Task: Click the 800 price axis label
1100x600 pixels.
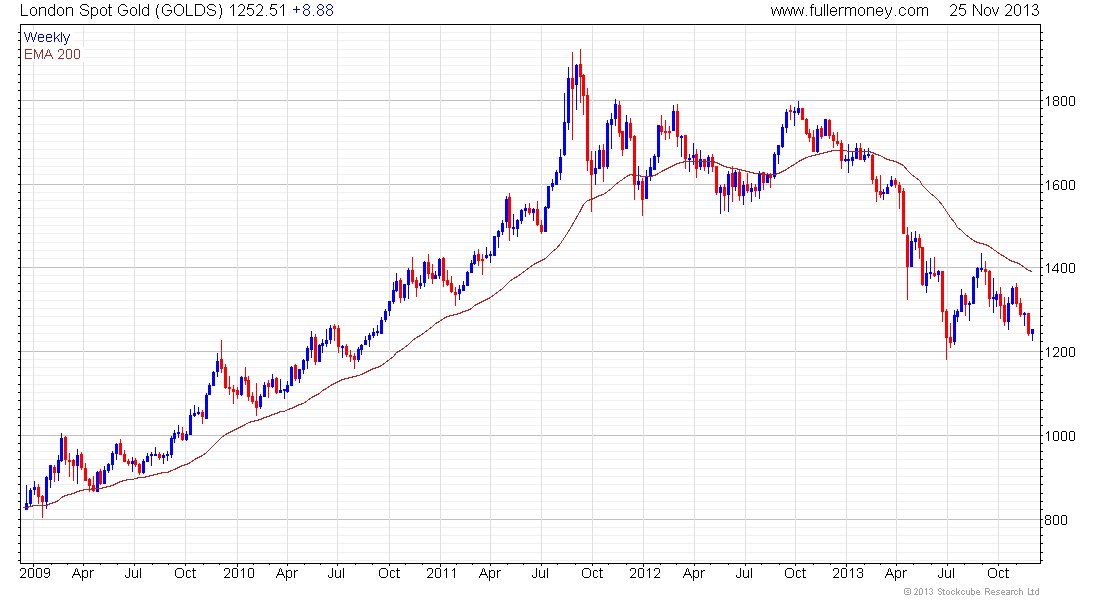Action: point(1057,520)
